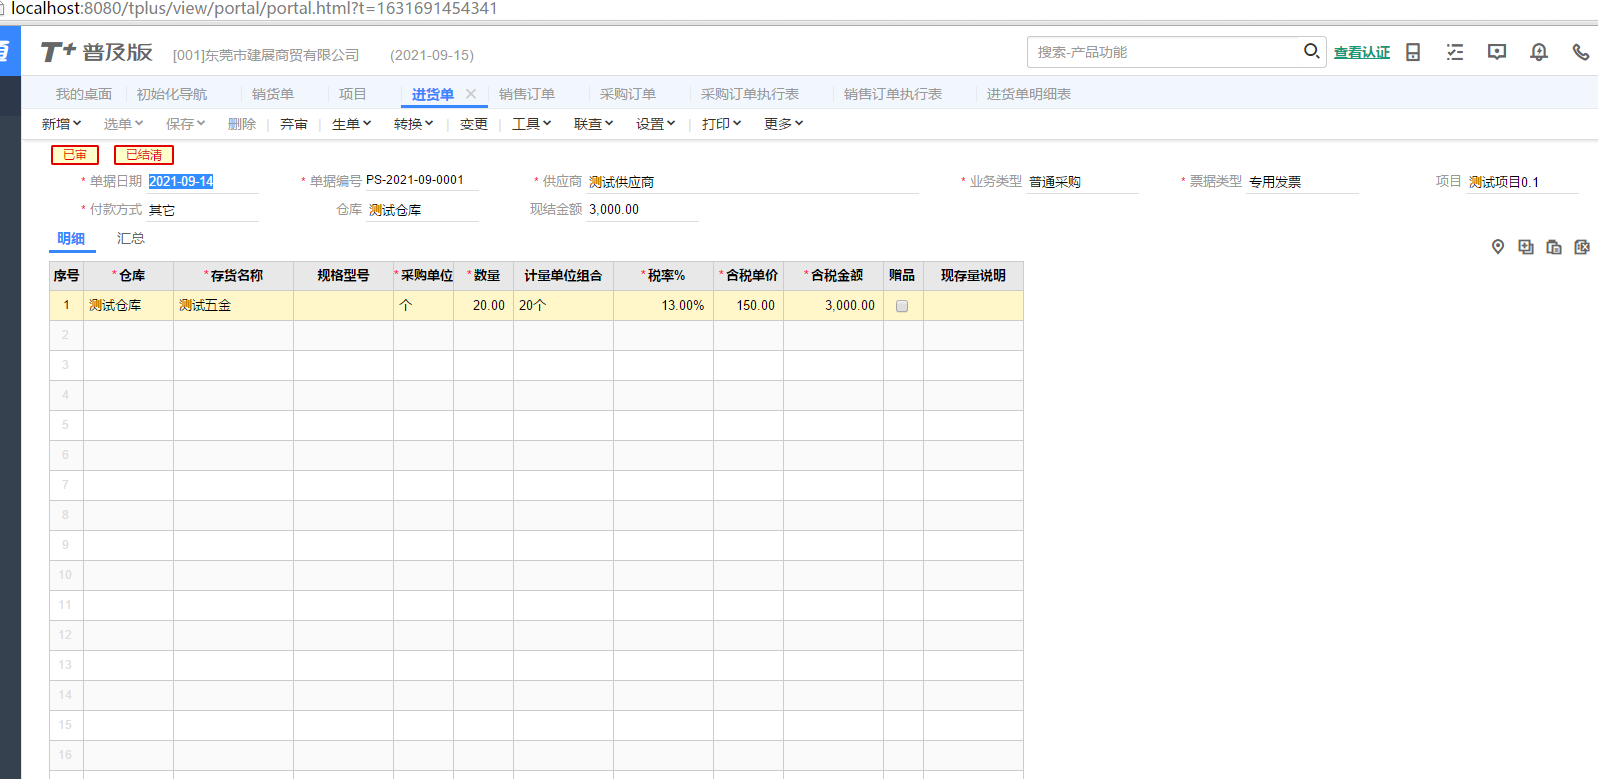Screen dimensions: 1598x779
Task: Switch to 采购订单执行表 tab
Action: 750,94
